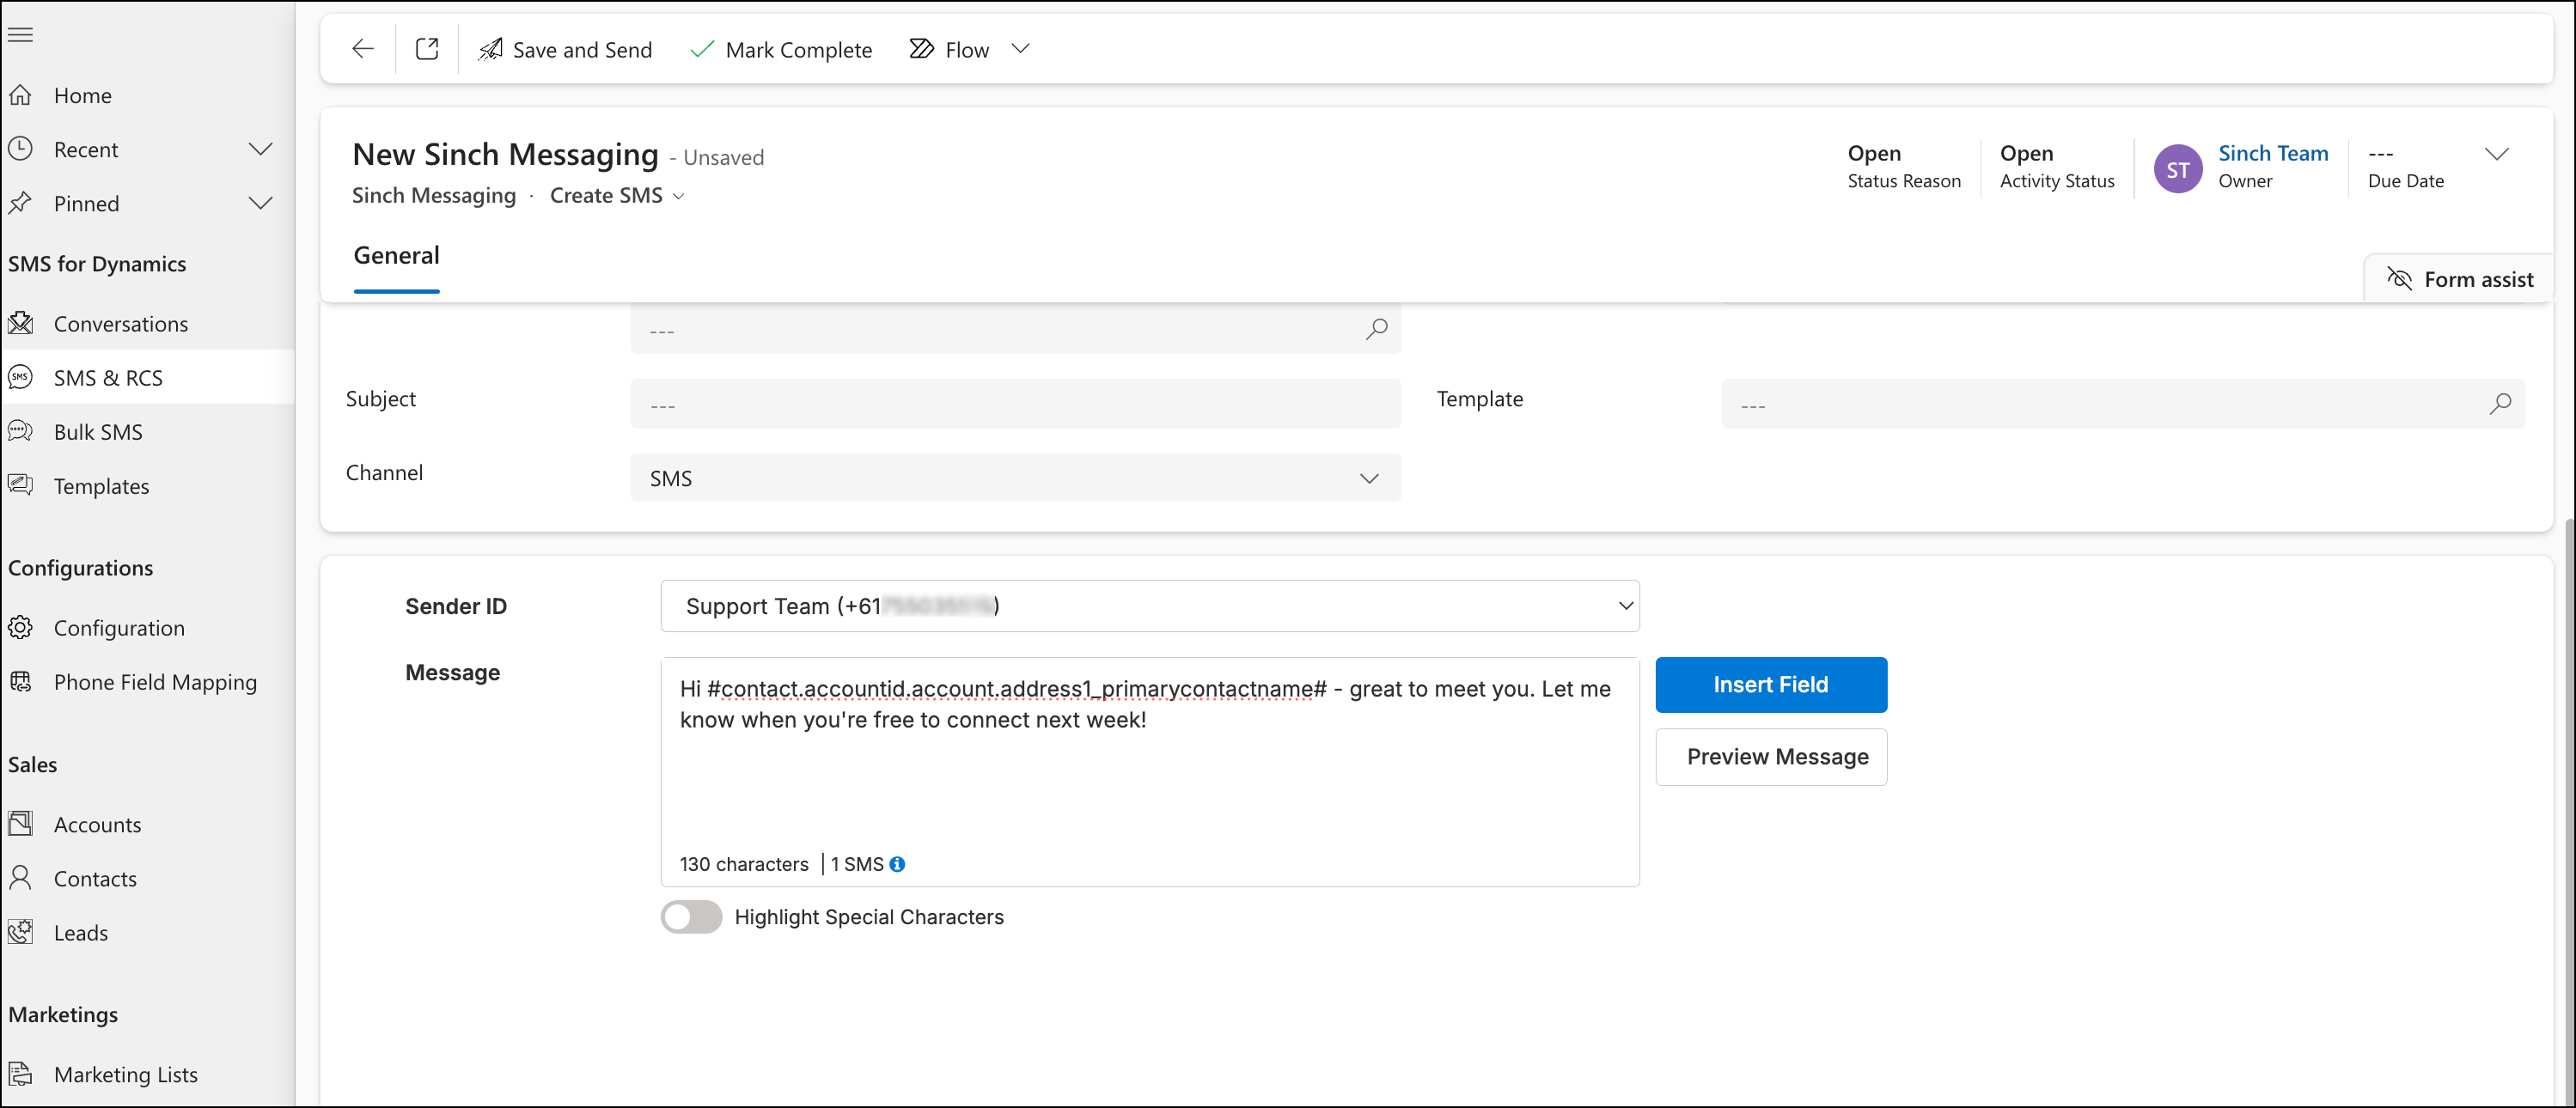
Task: Click the 'Due Date' label
Action: tap(2406, 181)
